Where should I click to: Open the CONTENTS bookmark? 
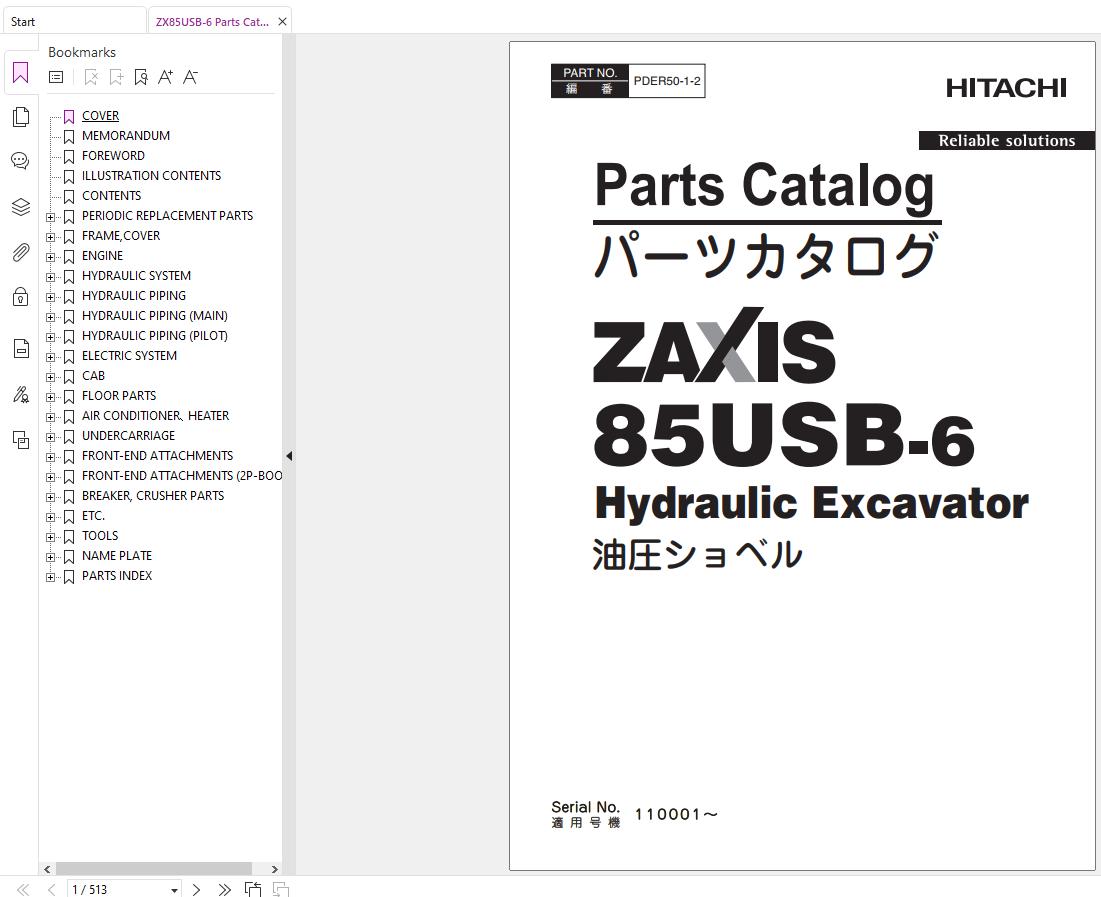coord(111,196)
